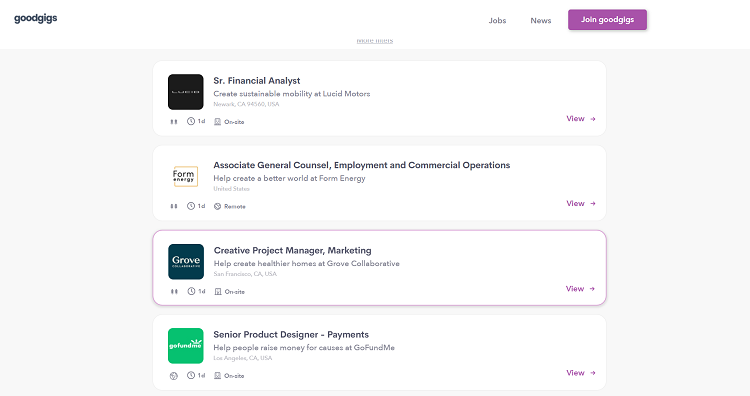This screenshot has width=750, height=396.
Task: Click the clock icon on Sr. Financial Analyst card
Action: click(191, 121)
